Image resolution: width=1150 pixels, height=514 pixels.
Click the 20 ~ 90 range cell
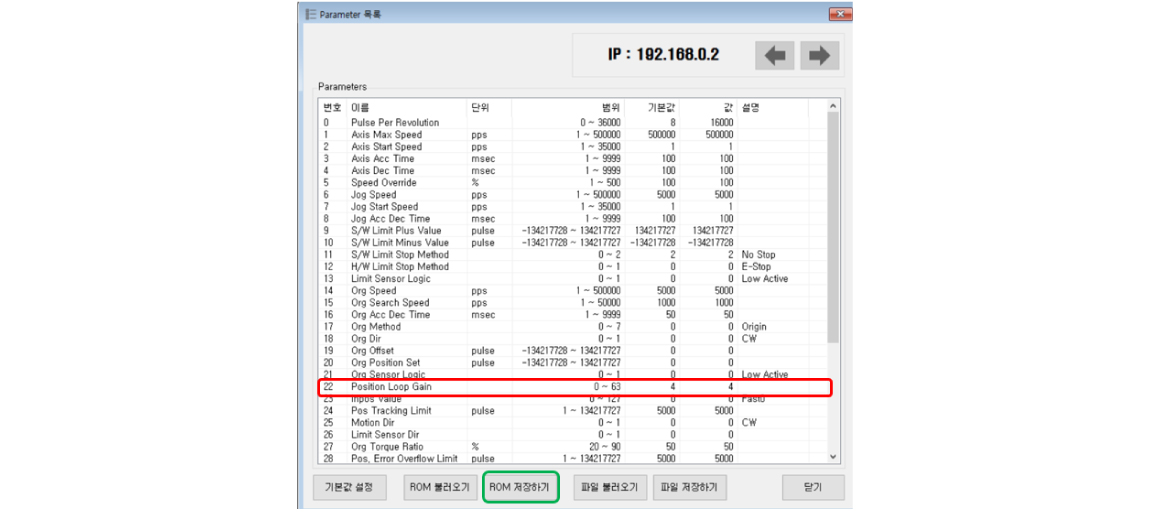606,447
